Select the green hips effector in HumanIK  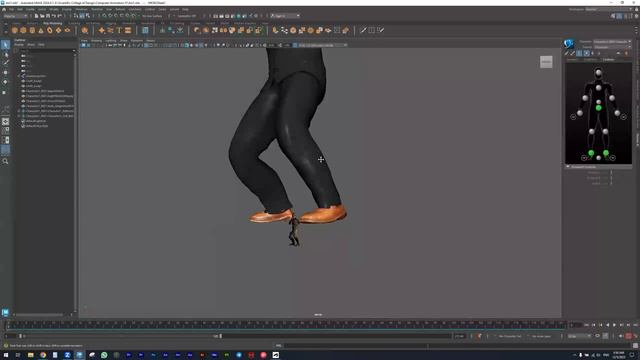[x=598, y=108]
